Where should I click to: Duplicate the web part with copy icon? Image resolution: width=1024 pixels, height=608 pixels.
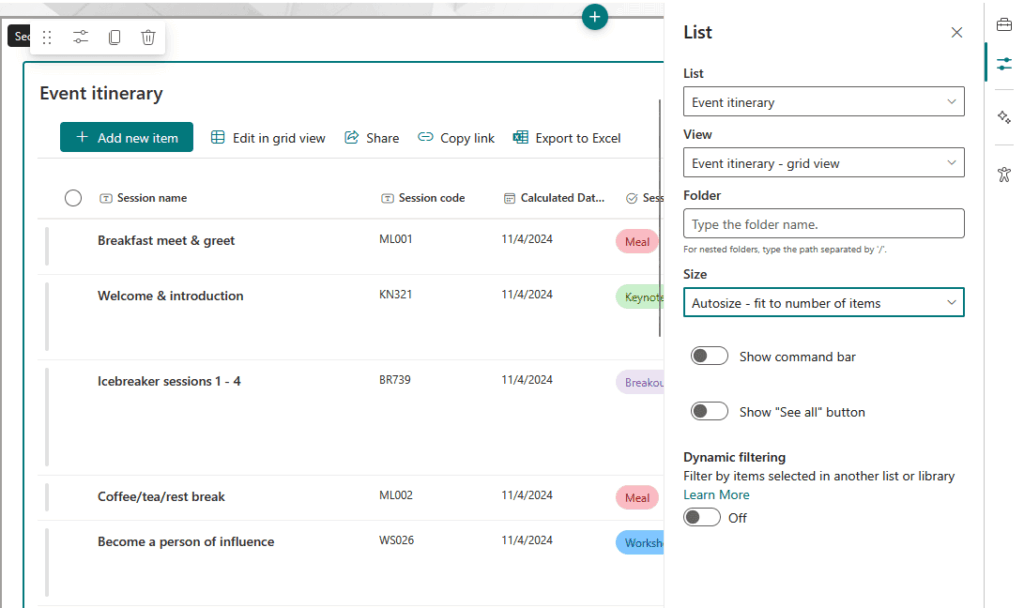tap(114, 37)
